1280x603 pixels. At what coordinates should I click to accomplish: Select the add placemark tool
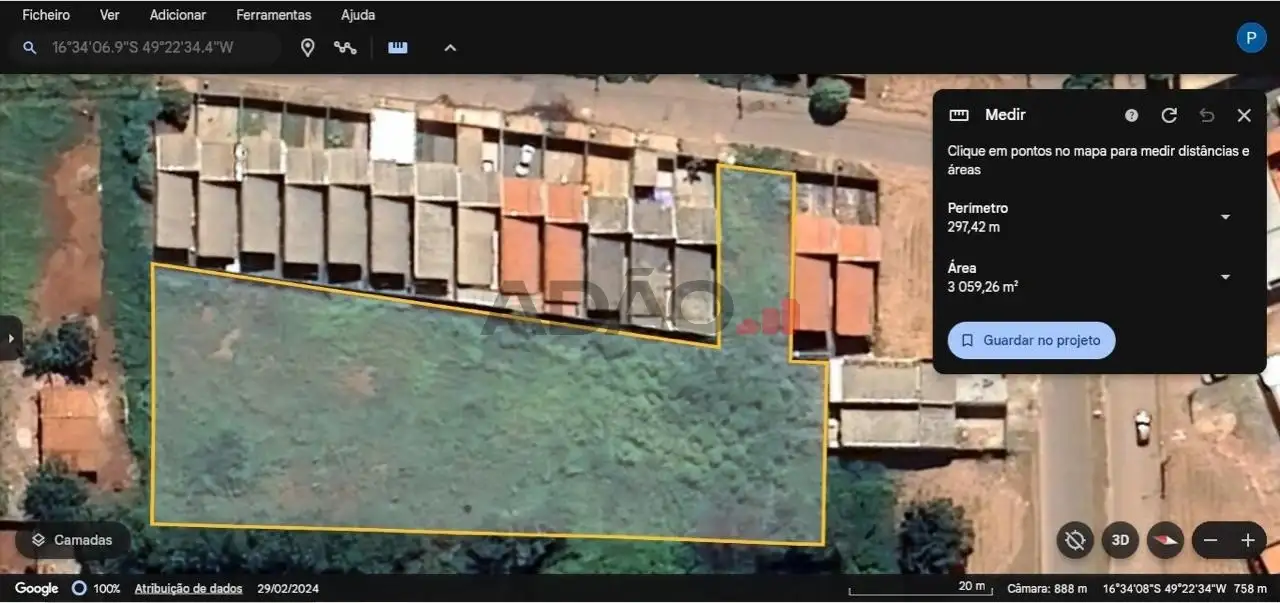tap(308, 47)
